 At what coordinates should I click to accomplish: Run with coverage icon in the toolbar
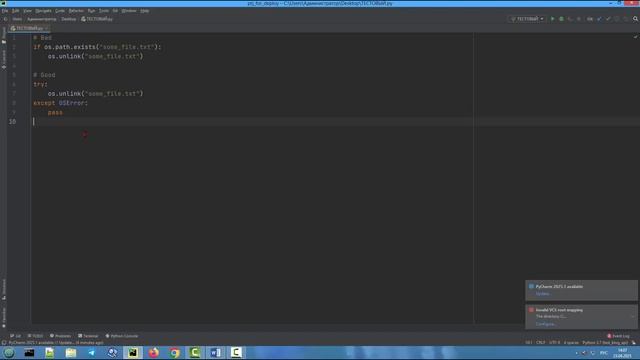pos(570,19)
